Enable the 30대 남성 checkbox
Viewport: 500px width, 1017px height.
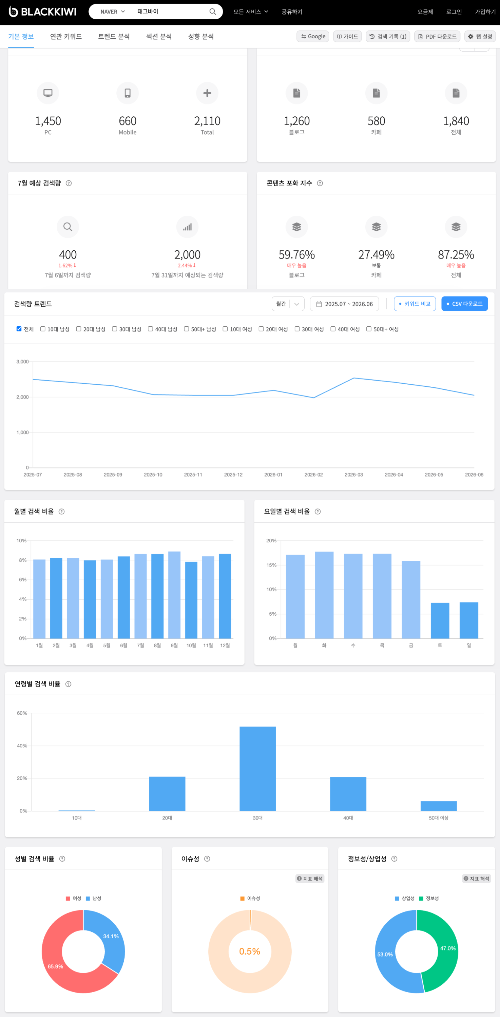point(115,329)
